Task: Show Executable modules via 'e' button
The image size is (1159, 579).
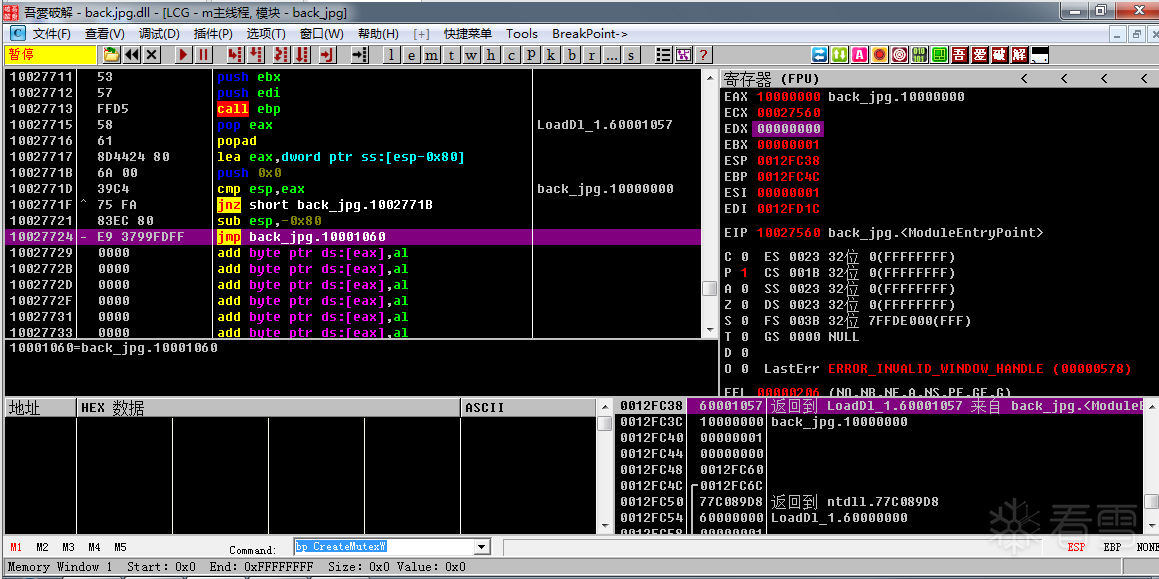Action: coord(412,55)
